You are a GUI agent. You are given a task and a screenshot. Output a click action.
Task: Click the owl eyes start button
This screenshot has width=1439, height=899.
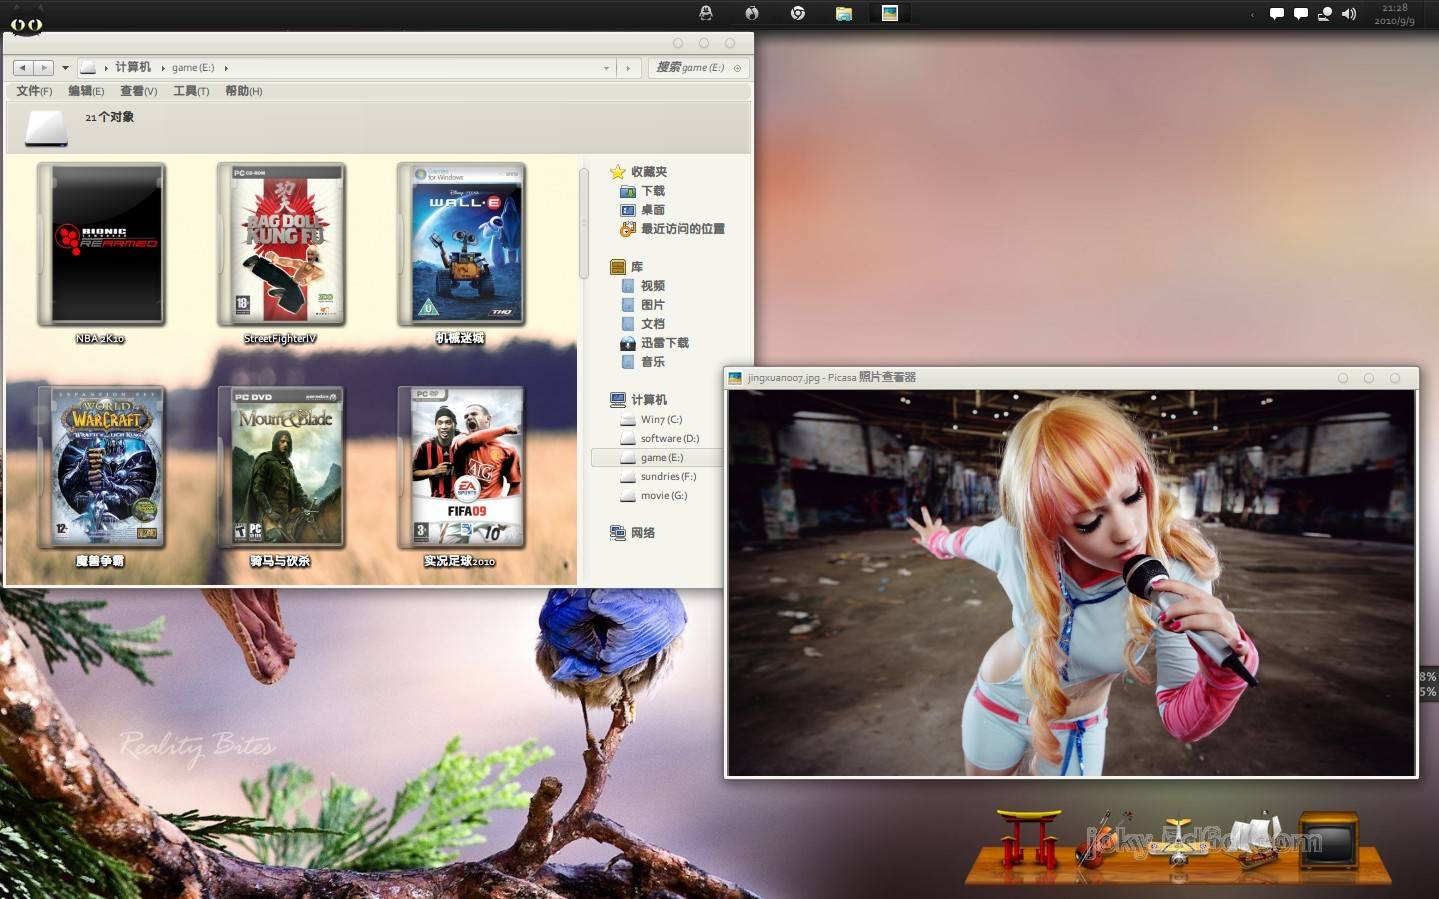26,24
